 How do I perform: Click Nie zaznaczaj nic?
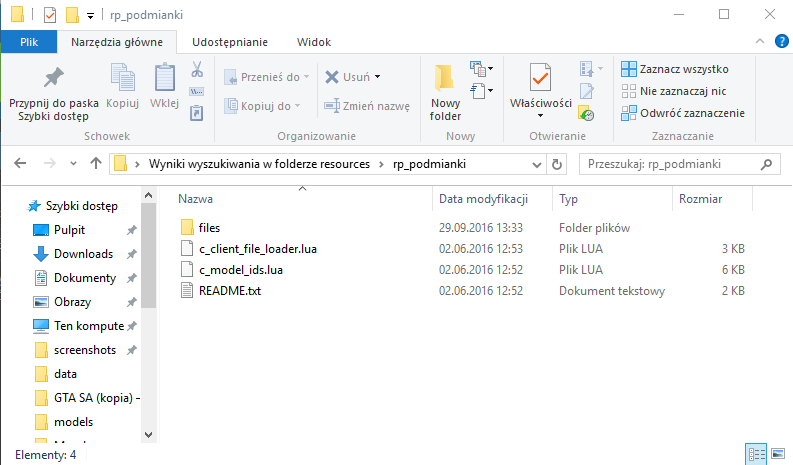[x=674, y=91]
